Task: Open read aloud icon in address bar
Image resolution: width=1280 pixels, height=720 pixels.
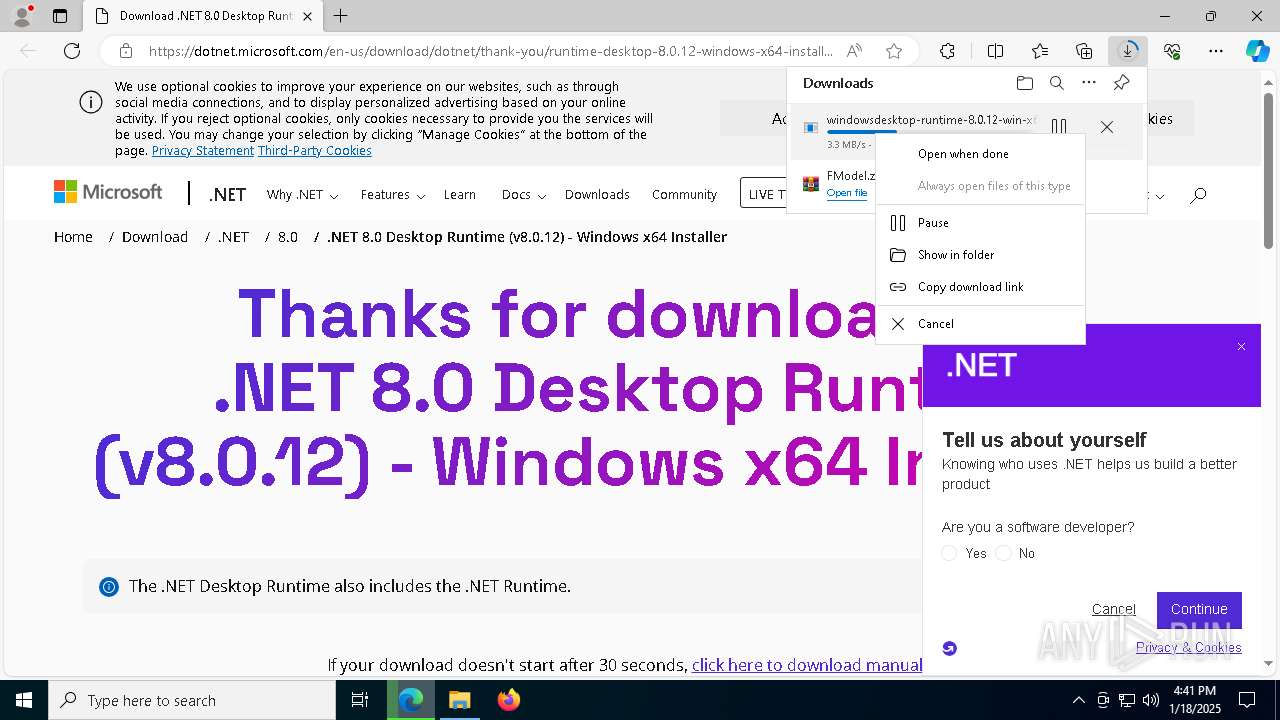Action: tap(854, 51)
